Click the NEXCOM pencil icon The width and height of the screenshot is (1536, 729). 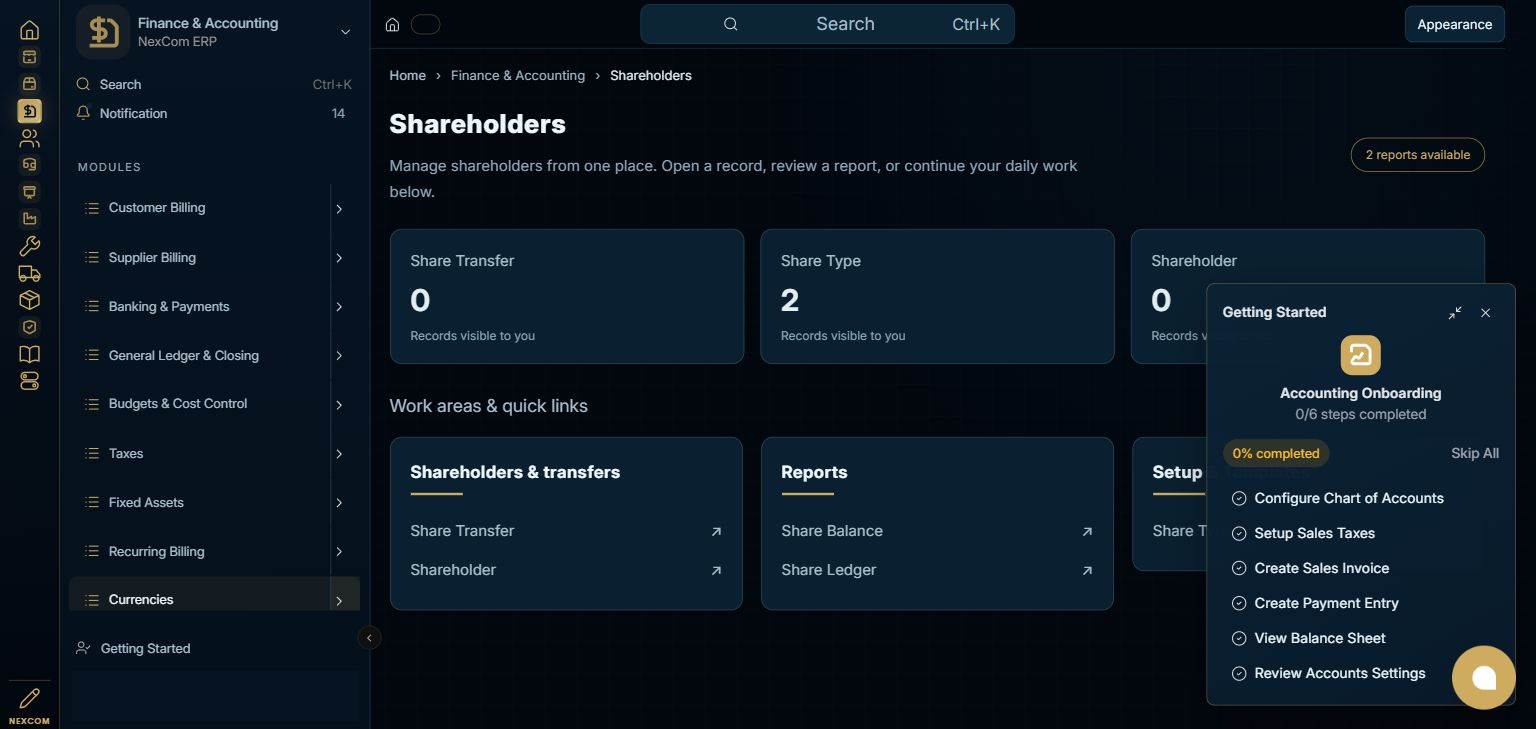pos(30,698)
